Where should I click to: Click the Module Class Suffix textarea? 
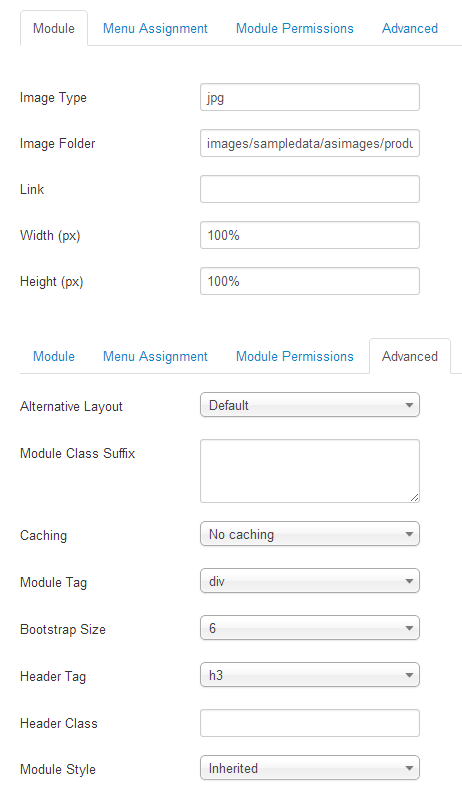click(310, 471)
